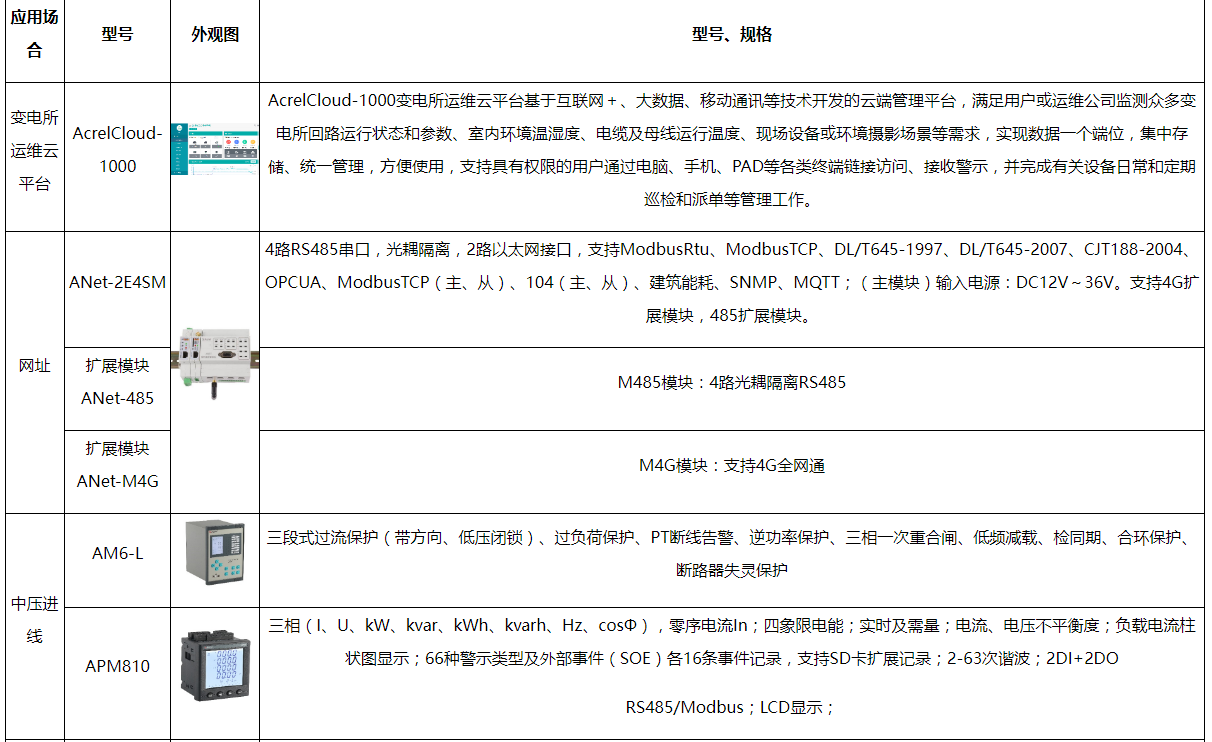Open the AcrelCloud platform screenshot thumbnail
The height and width of the screenshot is (742, 1212).
[214, 150]
